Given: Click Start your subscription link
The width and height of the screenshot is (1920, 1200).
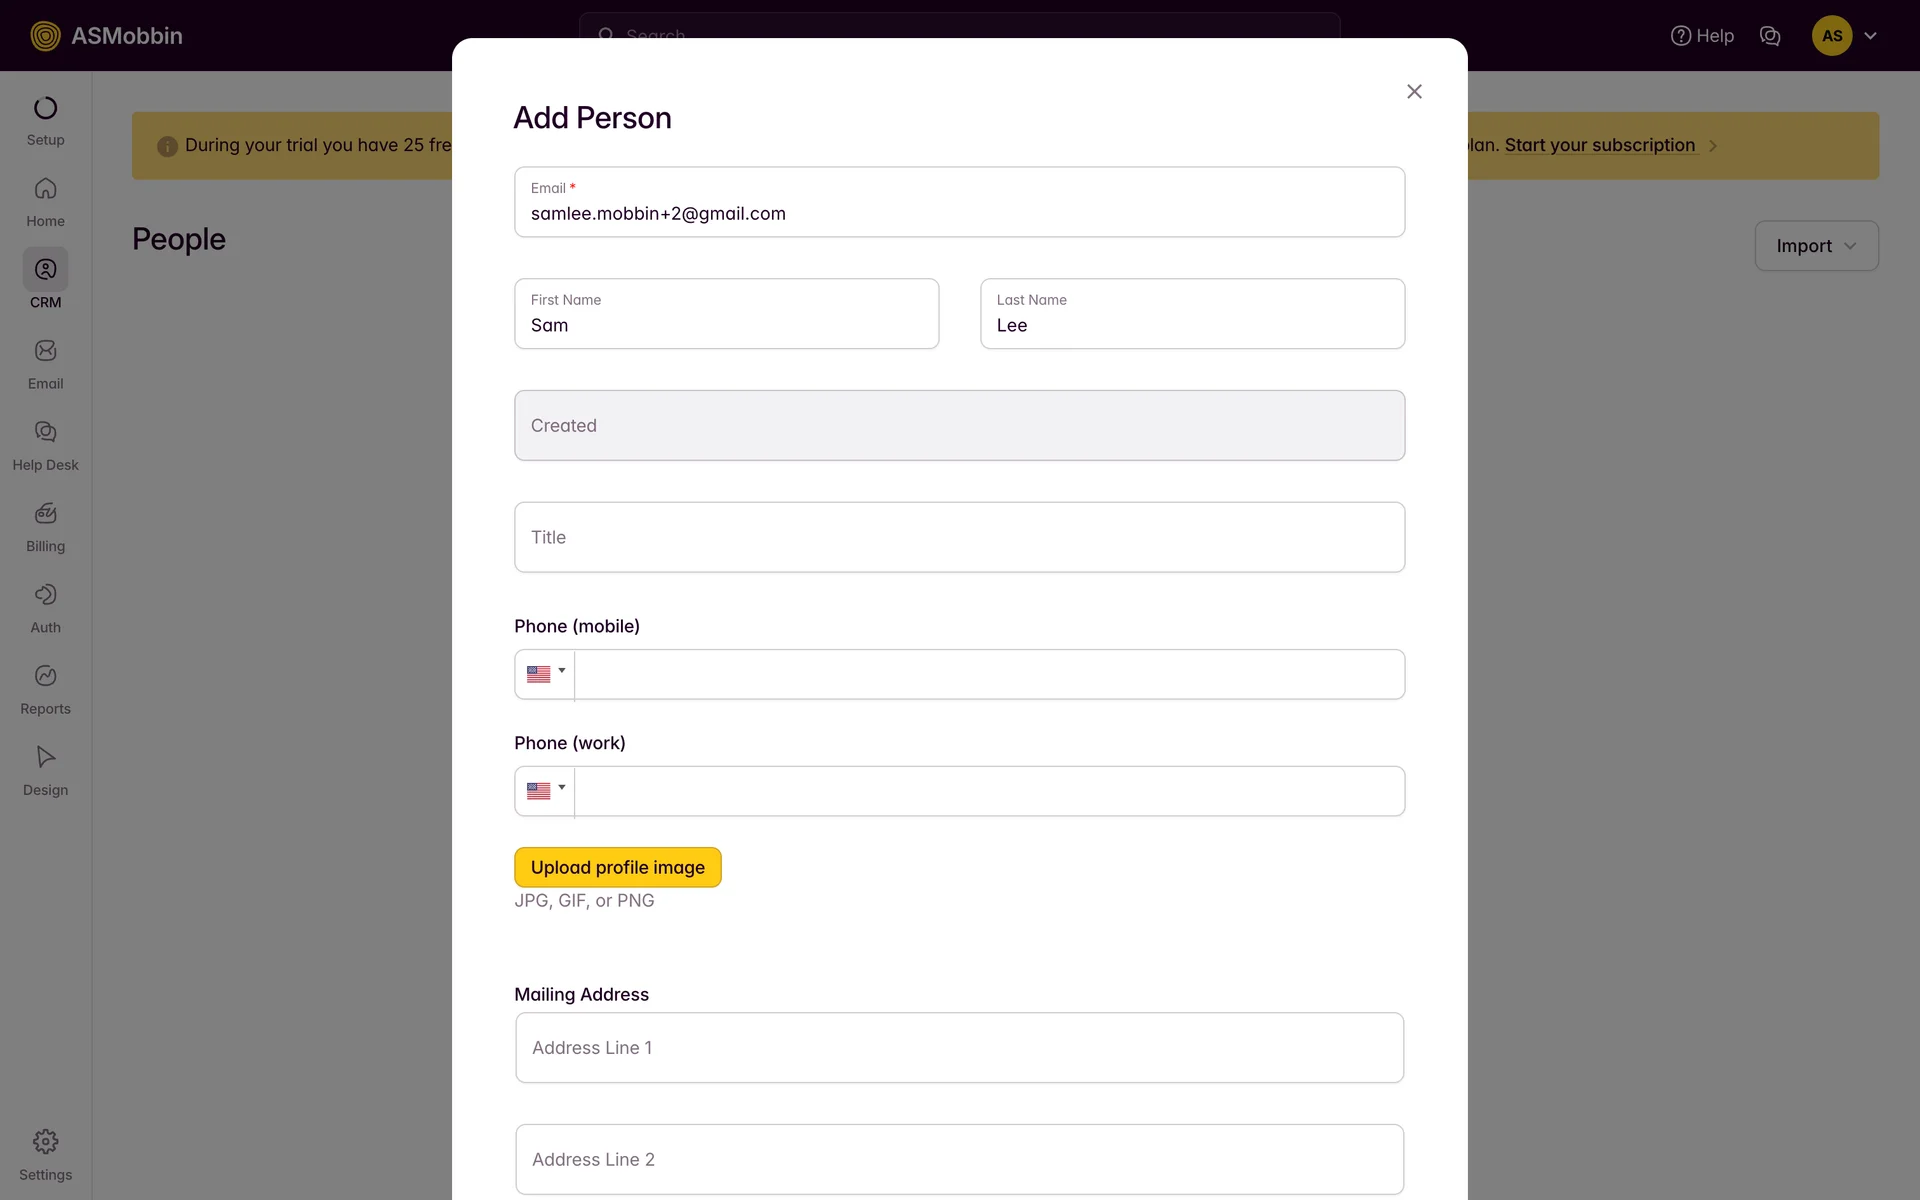Looking at the screenshot, I should (1599, 145).
